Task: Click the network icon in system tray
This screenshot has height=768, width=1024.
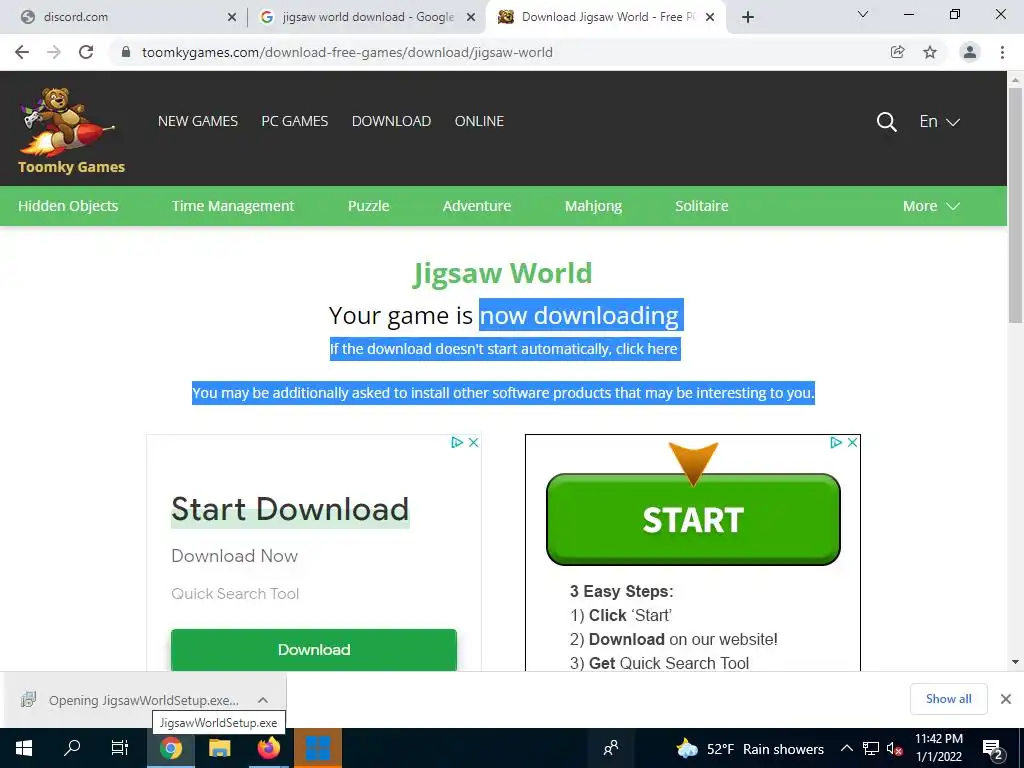Action: [x=871, y=748]
